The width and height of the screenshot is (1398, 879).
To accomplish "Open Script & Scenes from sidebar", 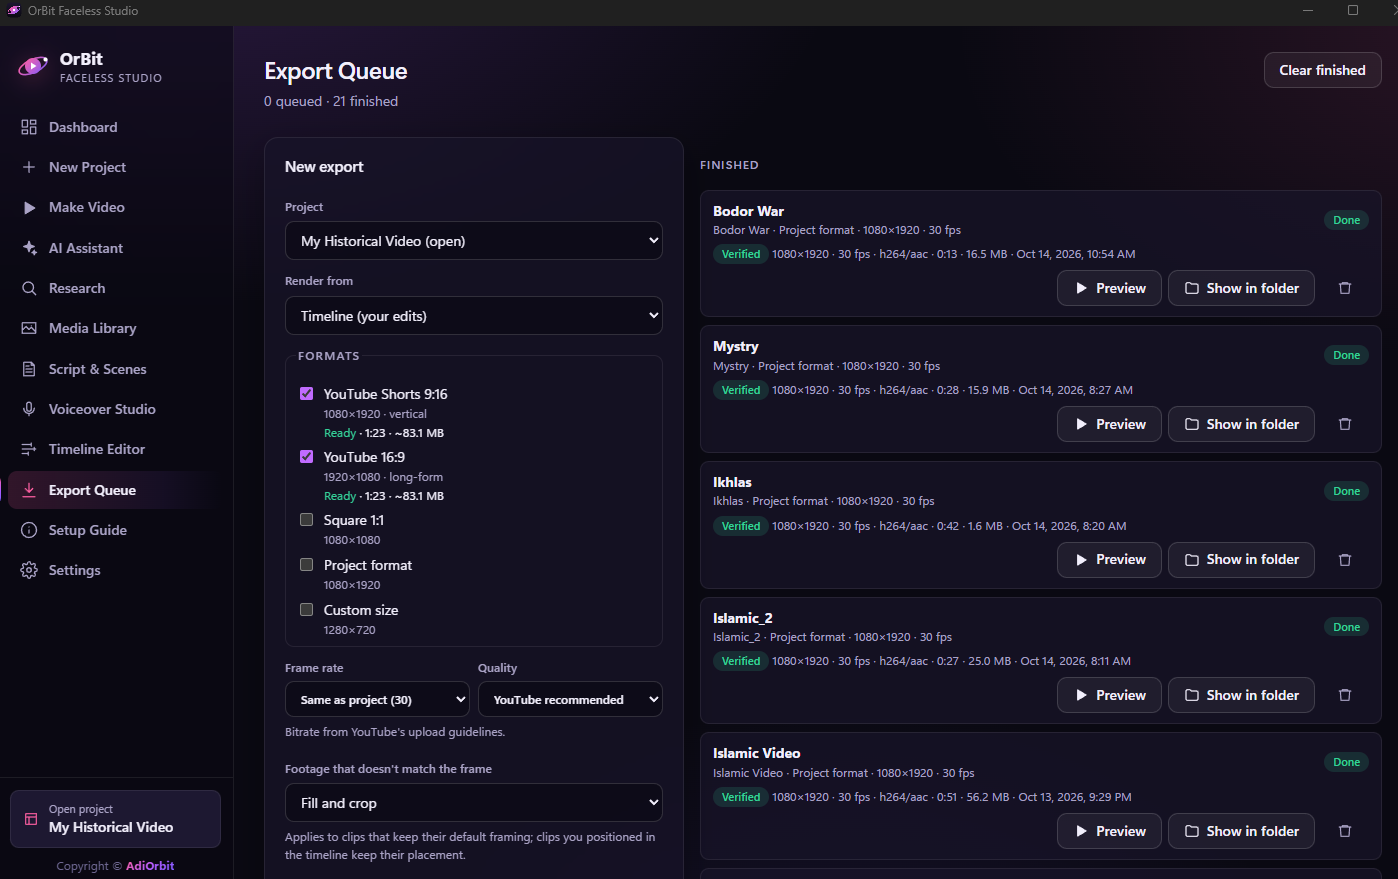I will pos(115,369).
